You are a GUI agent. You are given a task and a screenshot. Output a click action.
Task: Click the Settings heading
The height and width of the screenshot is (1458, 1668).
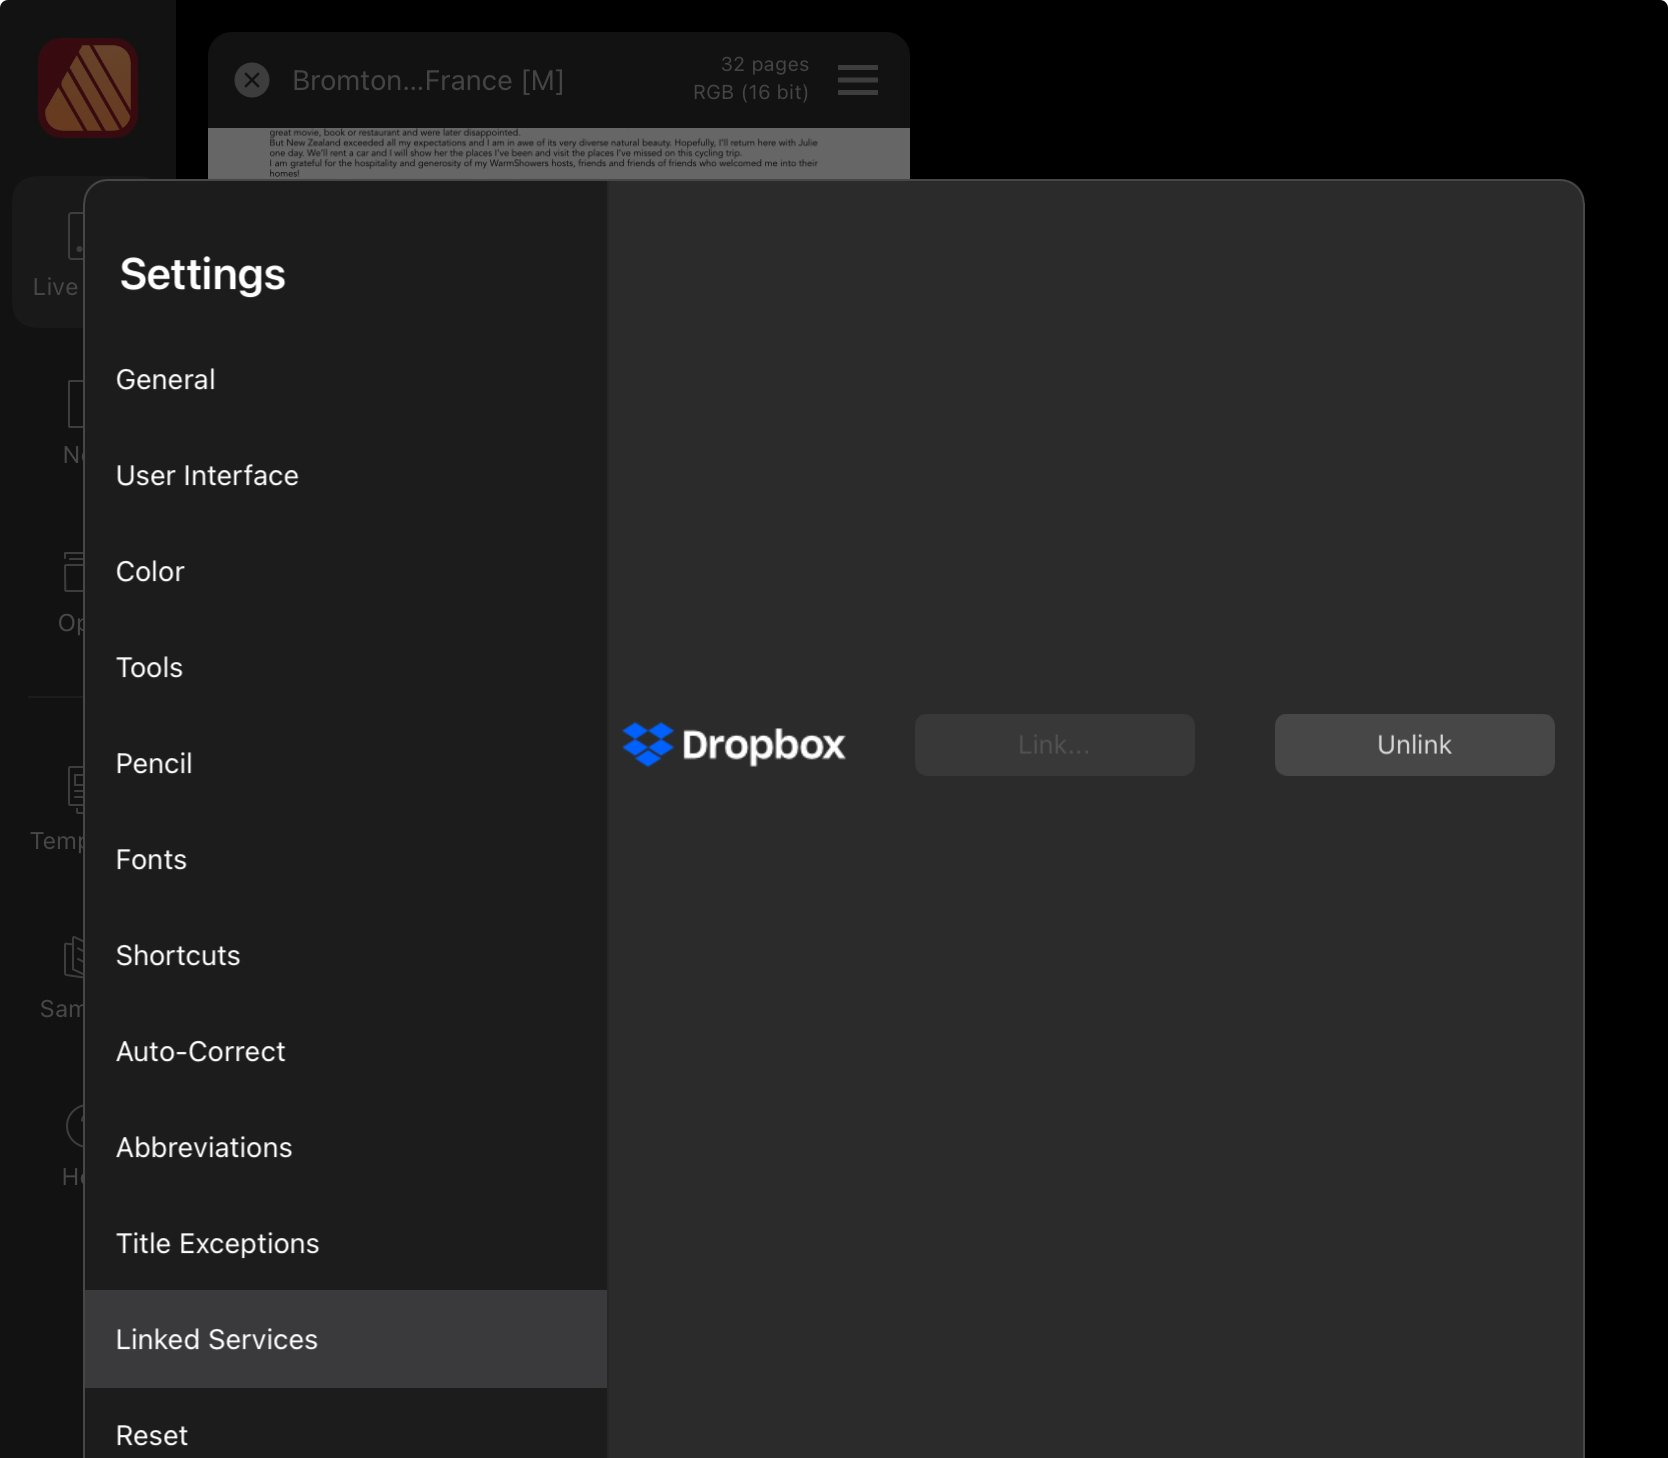(203, 275)
